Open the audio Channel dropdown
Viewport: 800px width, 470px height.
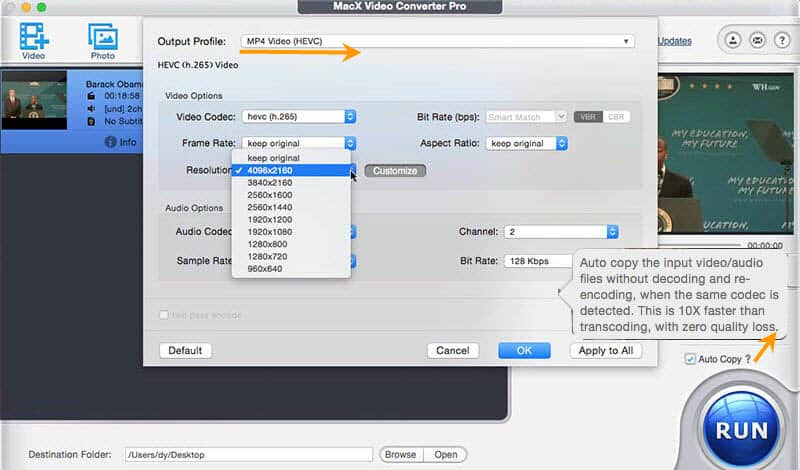pyautogui.click(x=561, y=232)
